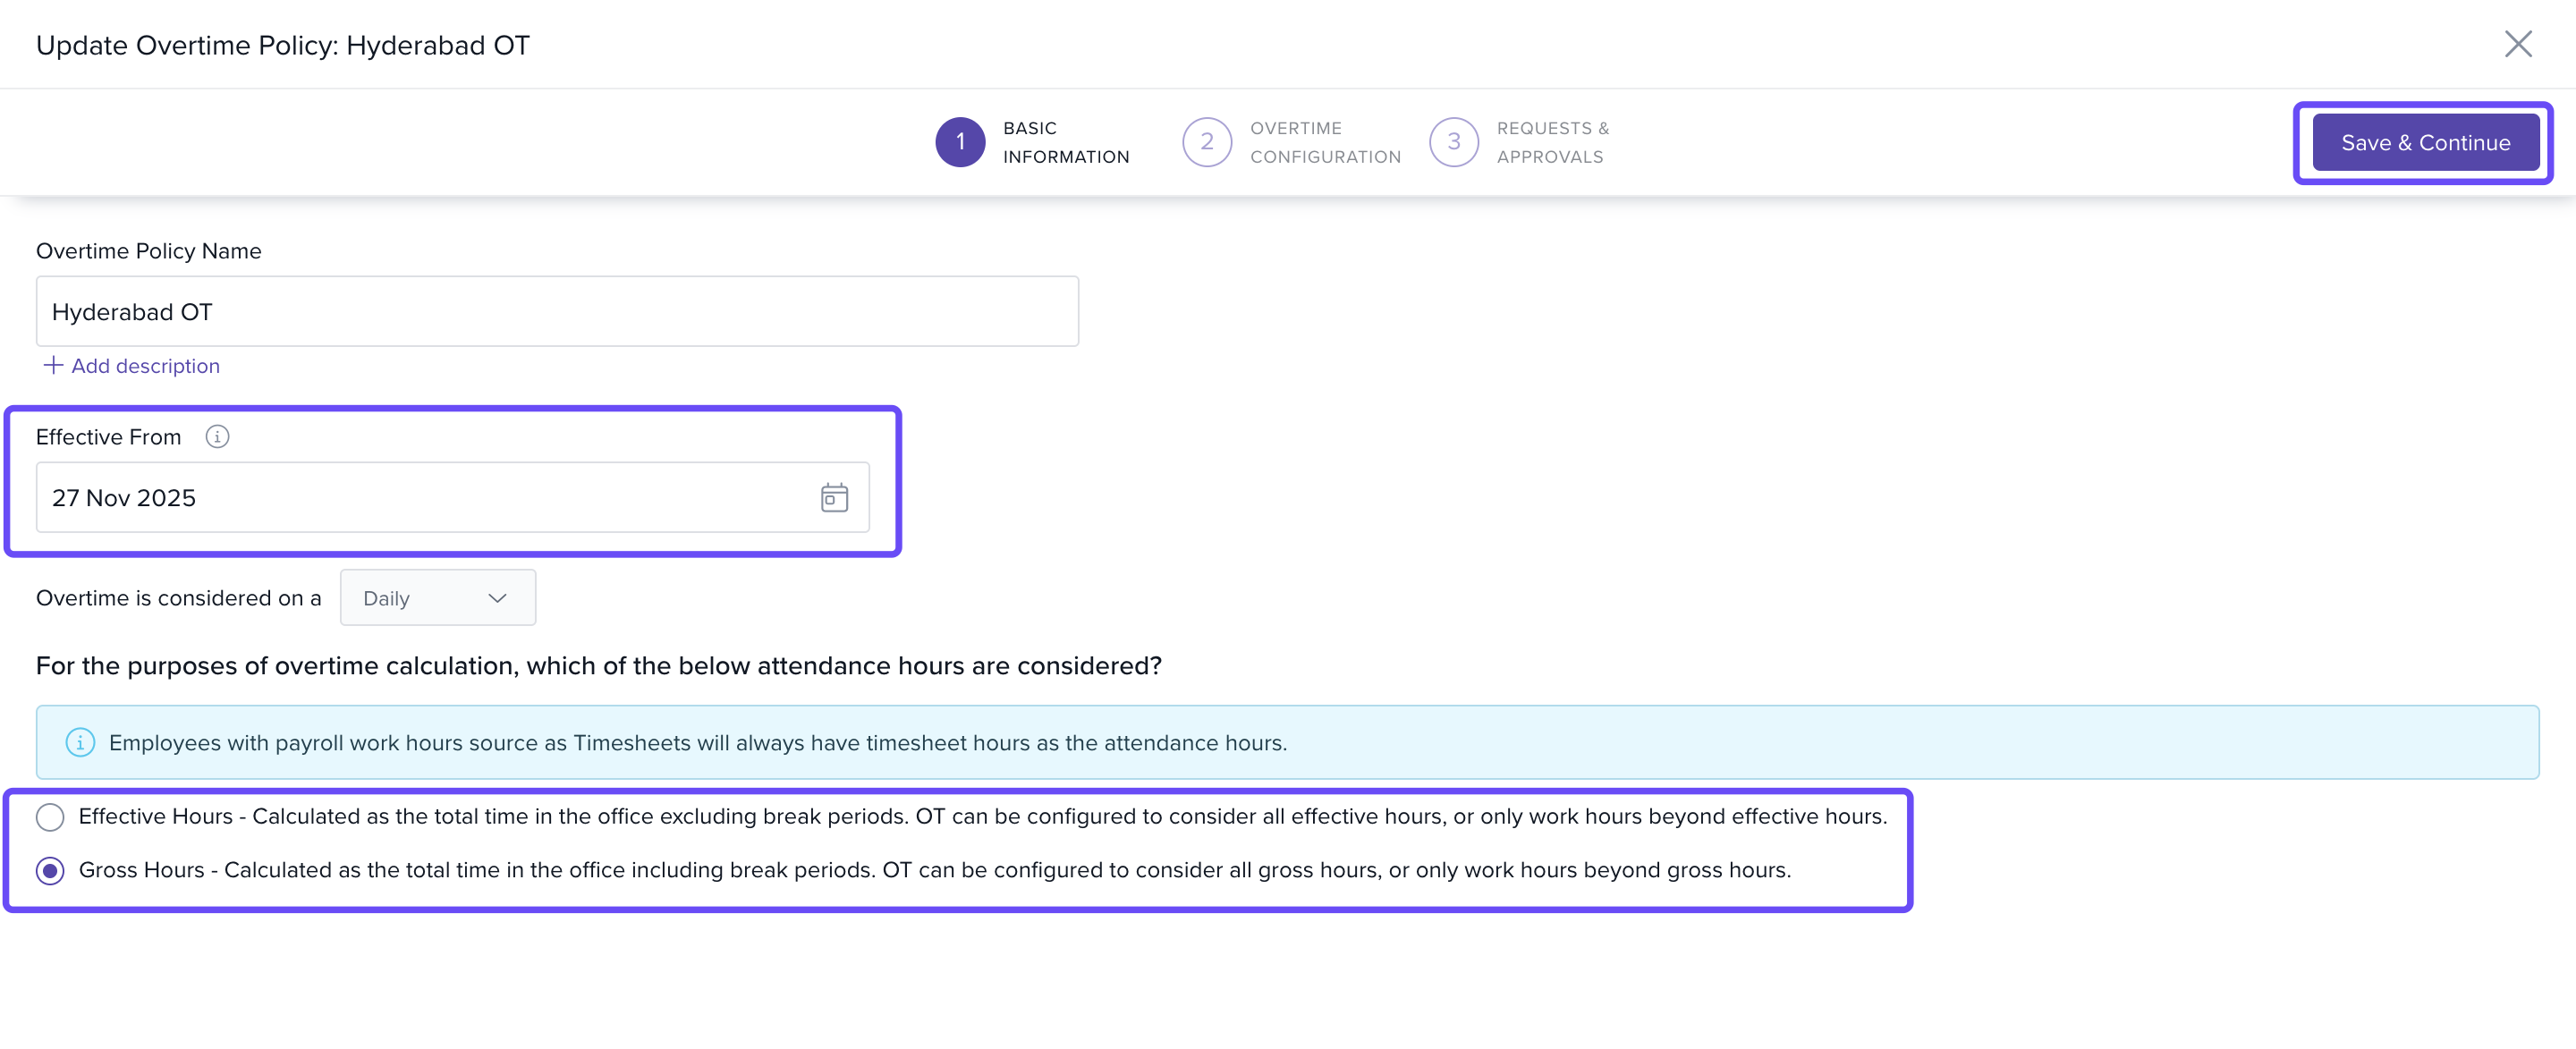Click the Add description link
Screen dimensions: 2576x1049
click(145, 366)
